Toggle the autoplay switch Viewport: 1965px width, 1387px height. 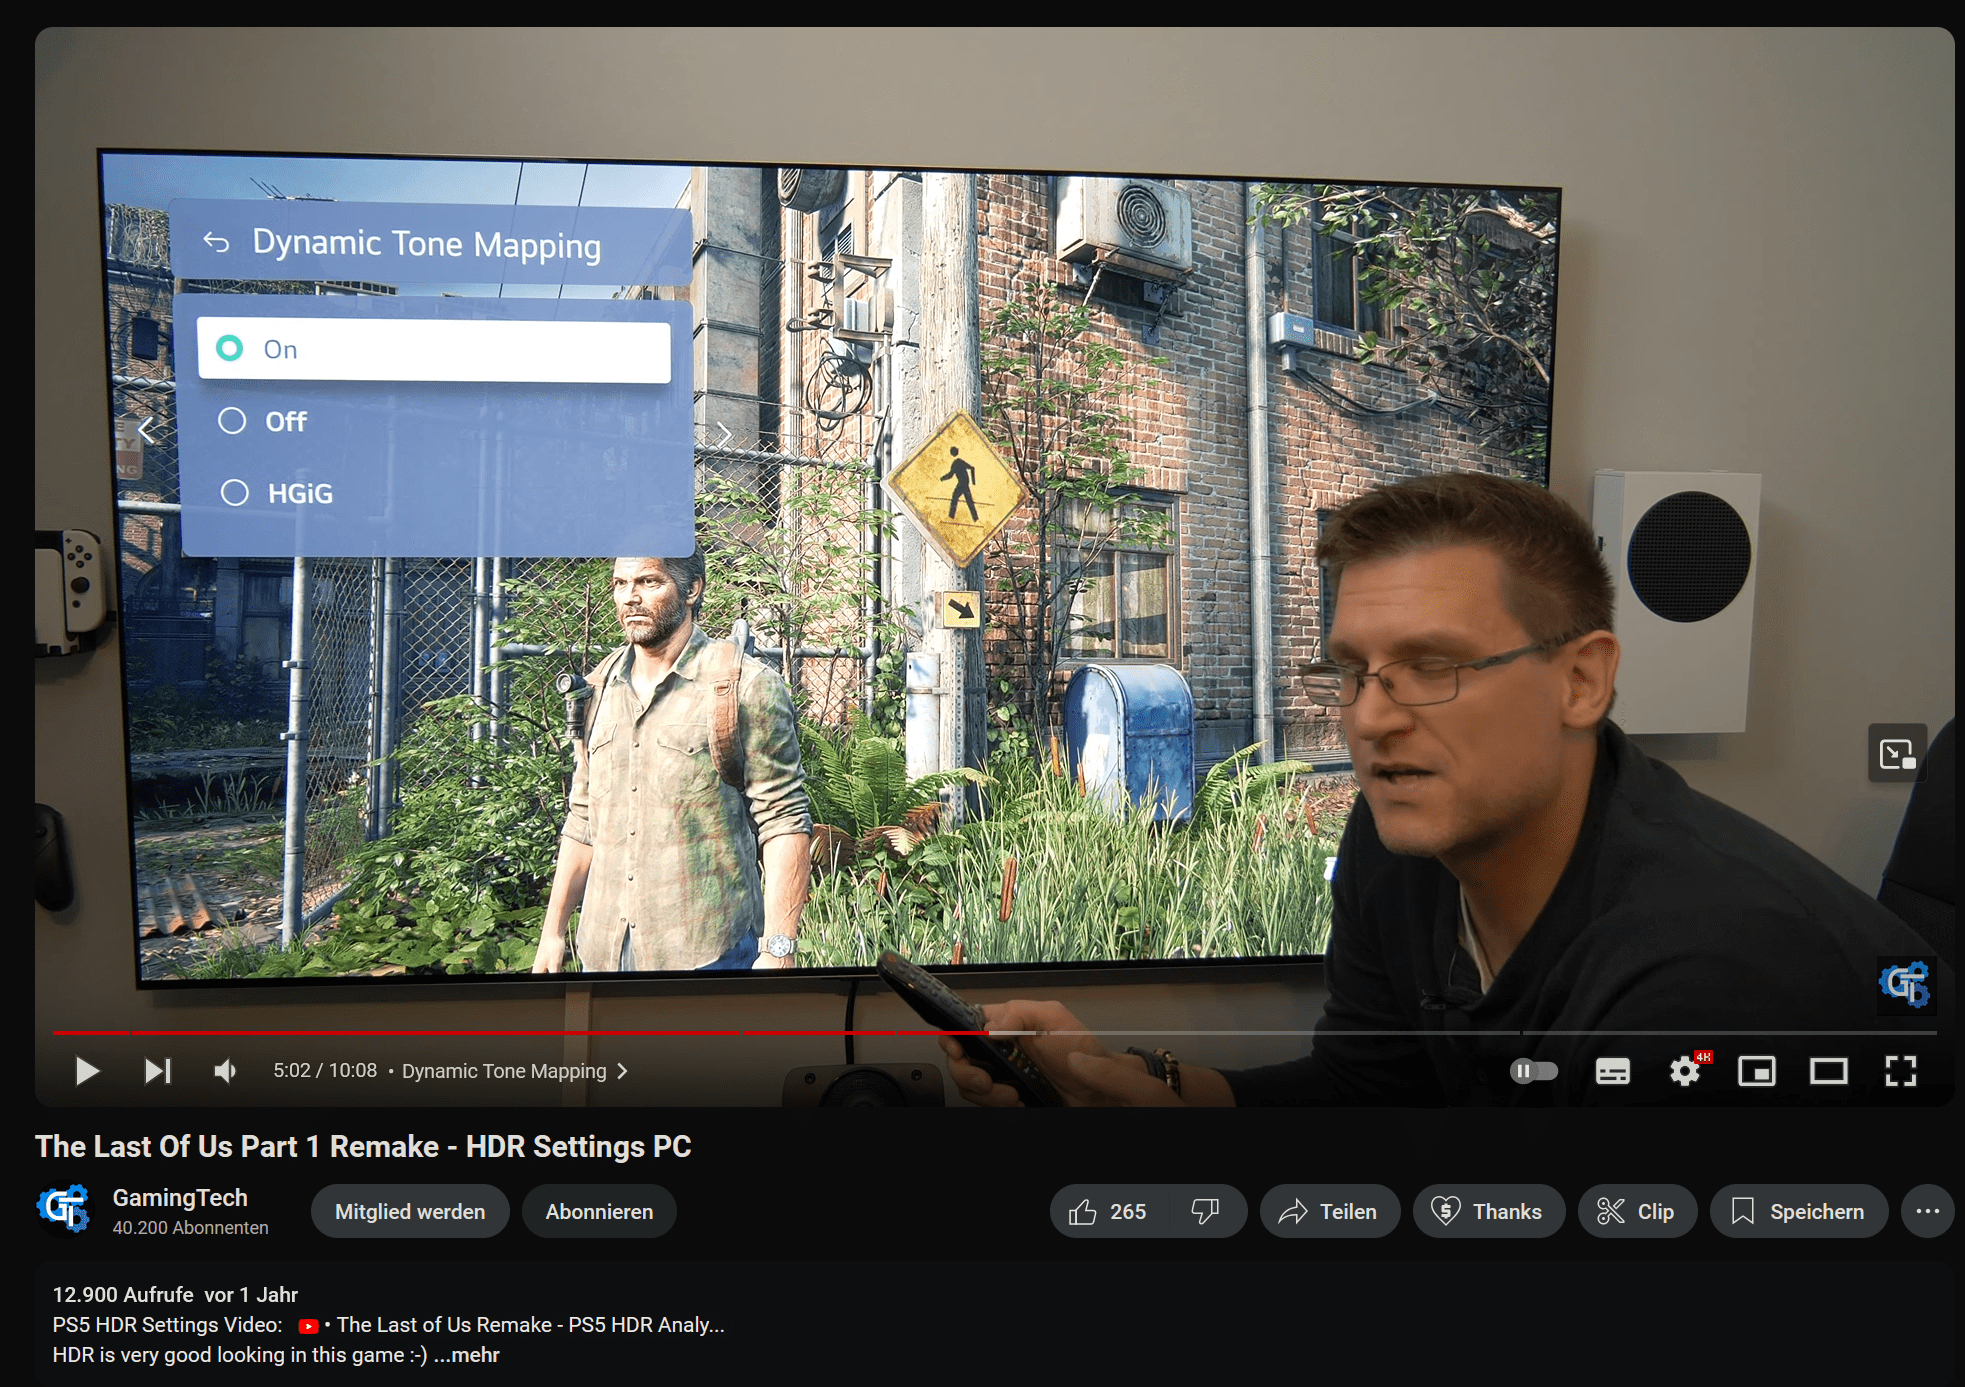pyautogui.click(x=1534, y=1071)
